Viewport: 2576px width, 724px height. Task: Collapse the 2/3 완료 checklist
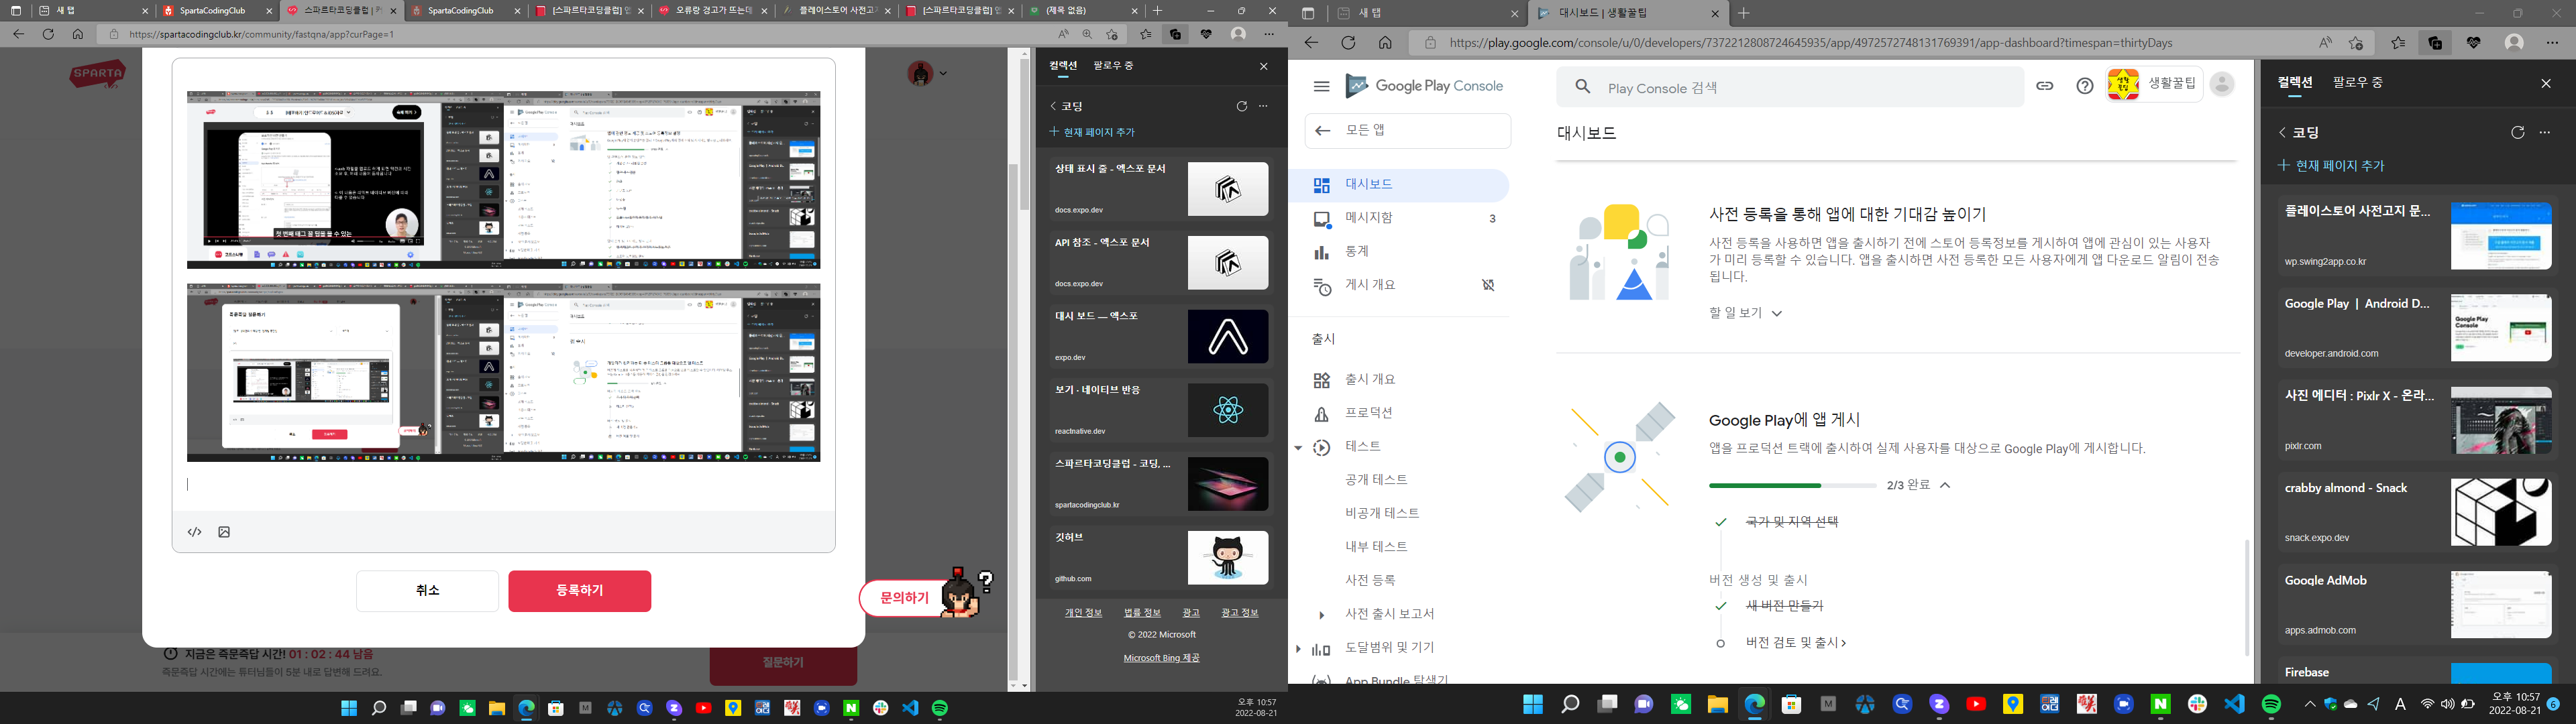(1945, 485)
